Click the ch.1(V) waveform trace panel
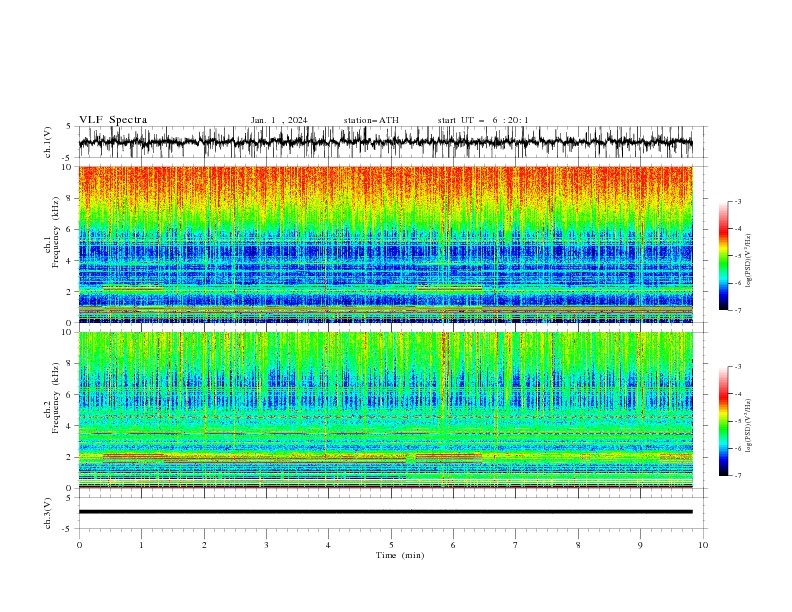792x612 pixels. click(x=392, y=142)
